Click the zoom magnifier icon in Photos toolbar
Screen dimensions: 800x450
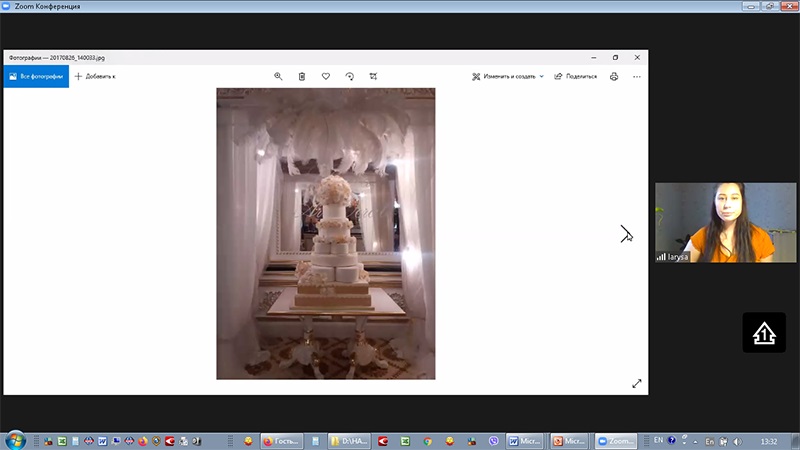278,76
